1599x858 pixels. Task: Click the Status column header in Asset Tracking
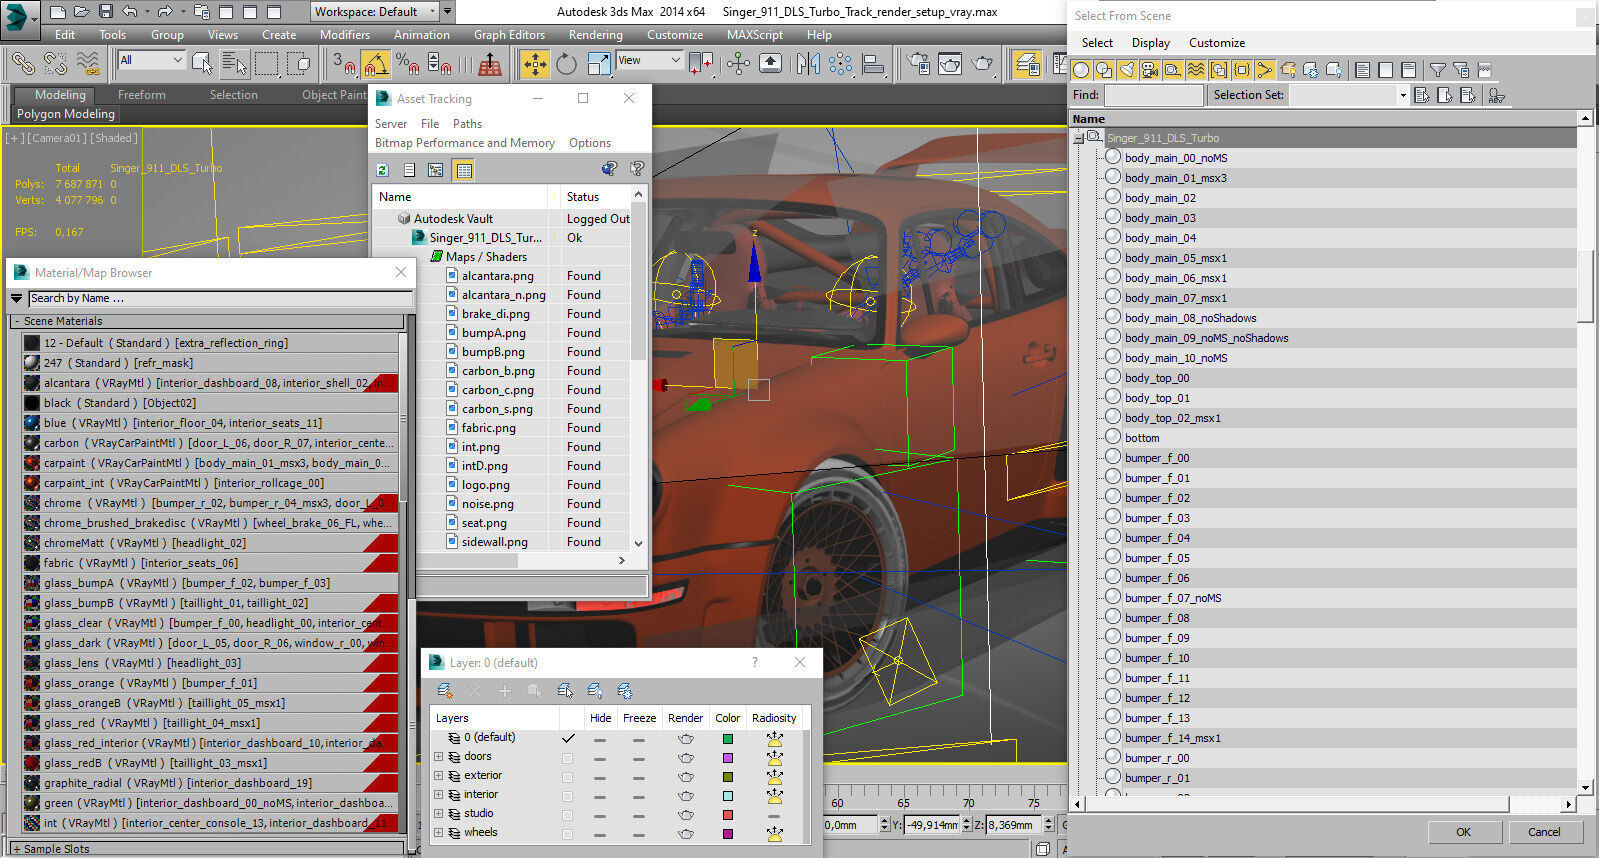point(595,197)
